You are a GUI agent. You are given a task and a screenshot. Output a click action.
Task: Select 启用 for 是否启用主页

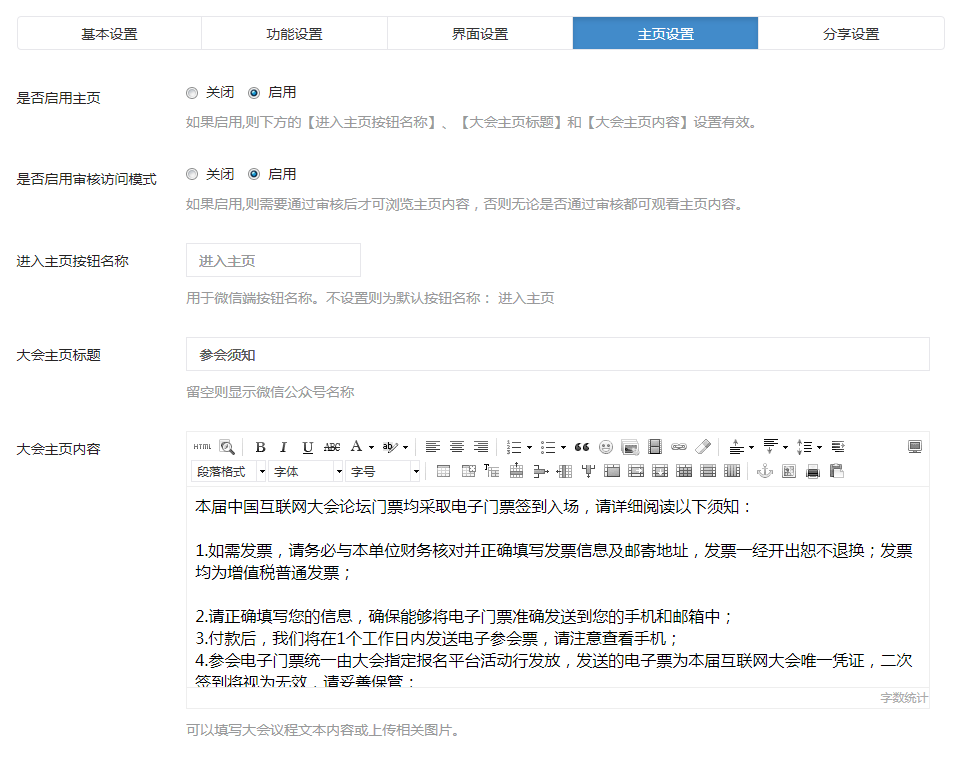click(254, 93)
